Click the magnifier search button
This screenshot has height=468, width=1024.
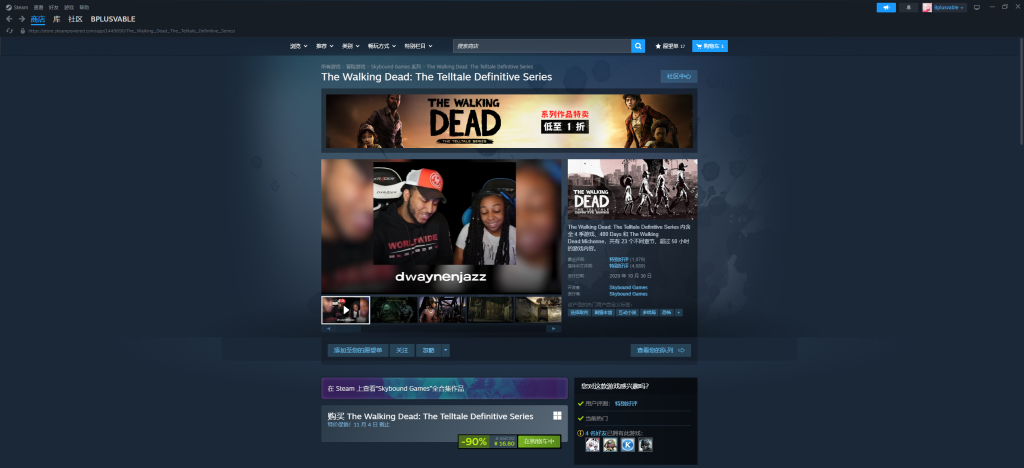[638, 46]
